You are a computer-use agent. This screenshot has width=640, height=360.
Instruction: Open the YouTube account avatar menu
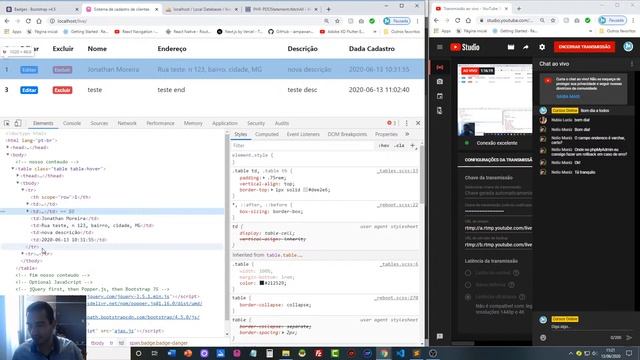click(628, 47)
